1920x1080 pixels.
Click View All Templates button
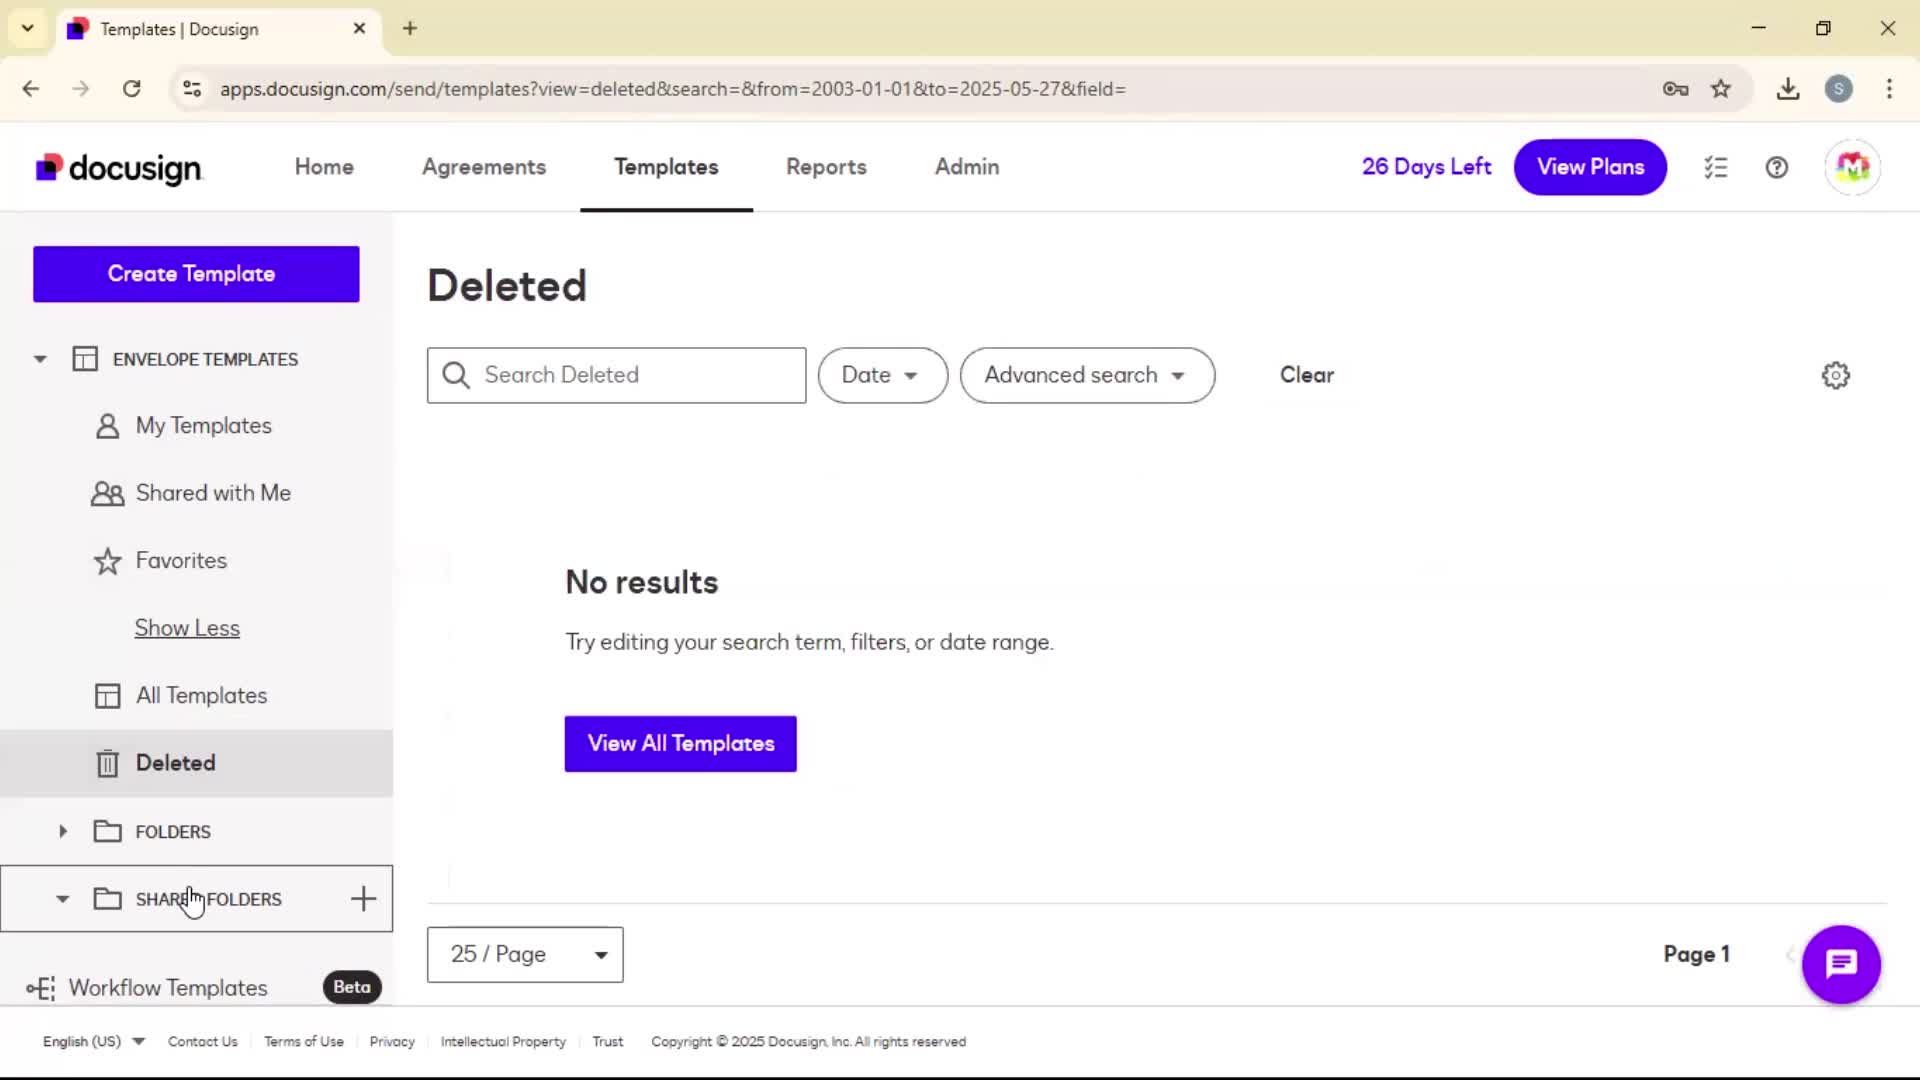click(680, 744)
